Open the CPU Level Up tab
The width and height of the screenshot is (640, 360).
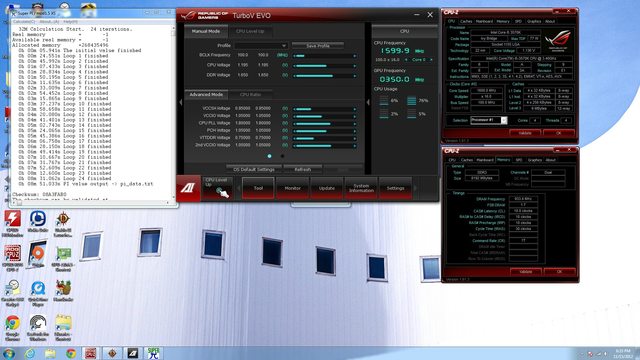250,31
